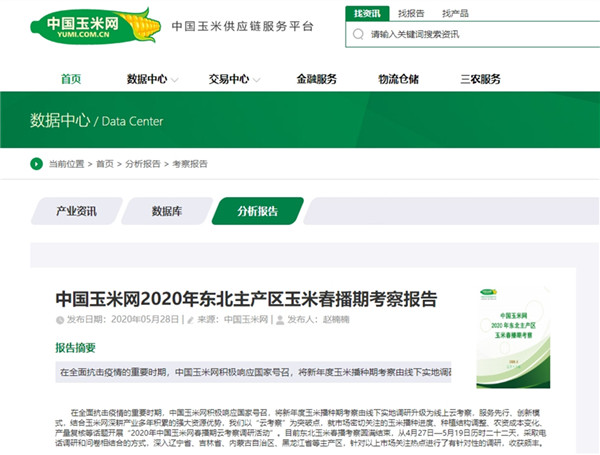This screenshot has width=600, height=455.
Task: Open the 金融服务 navigation item
Action: [x=316, y=79]
